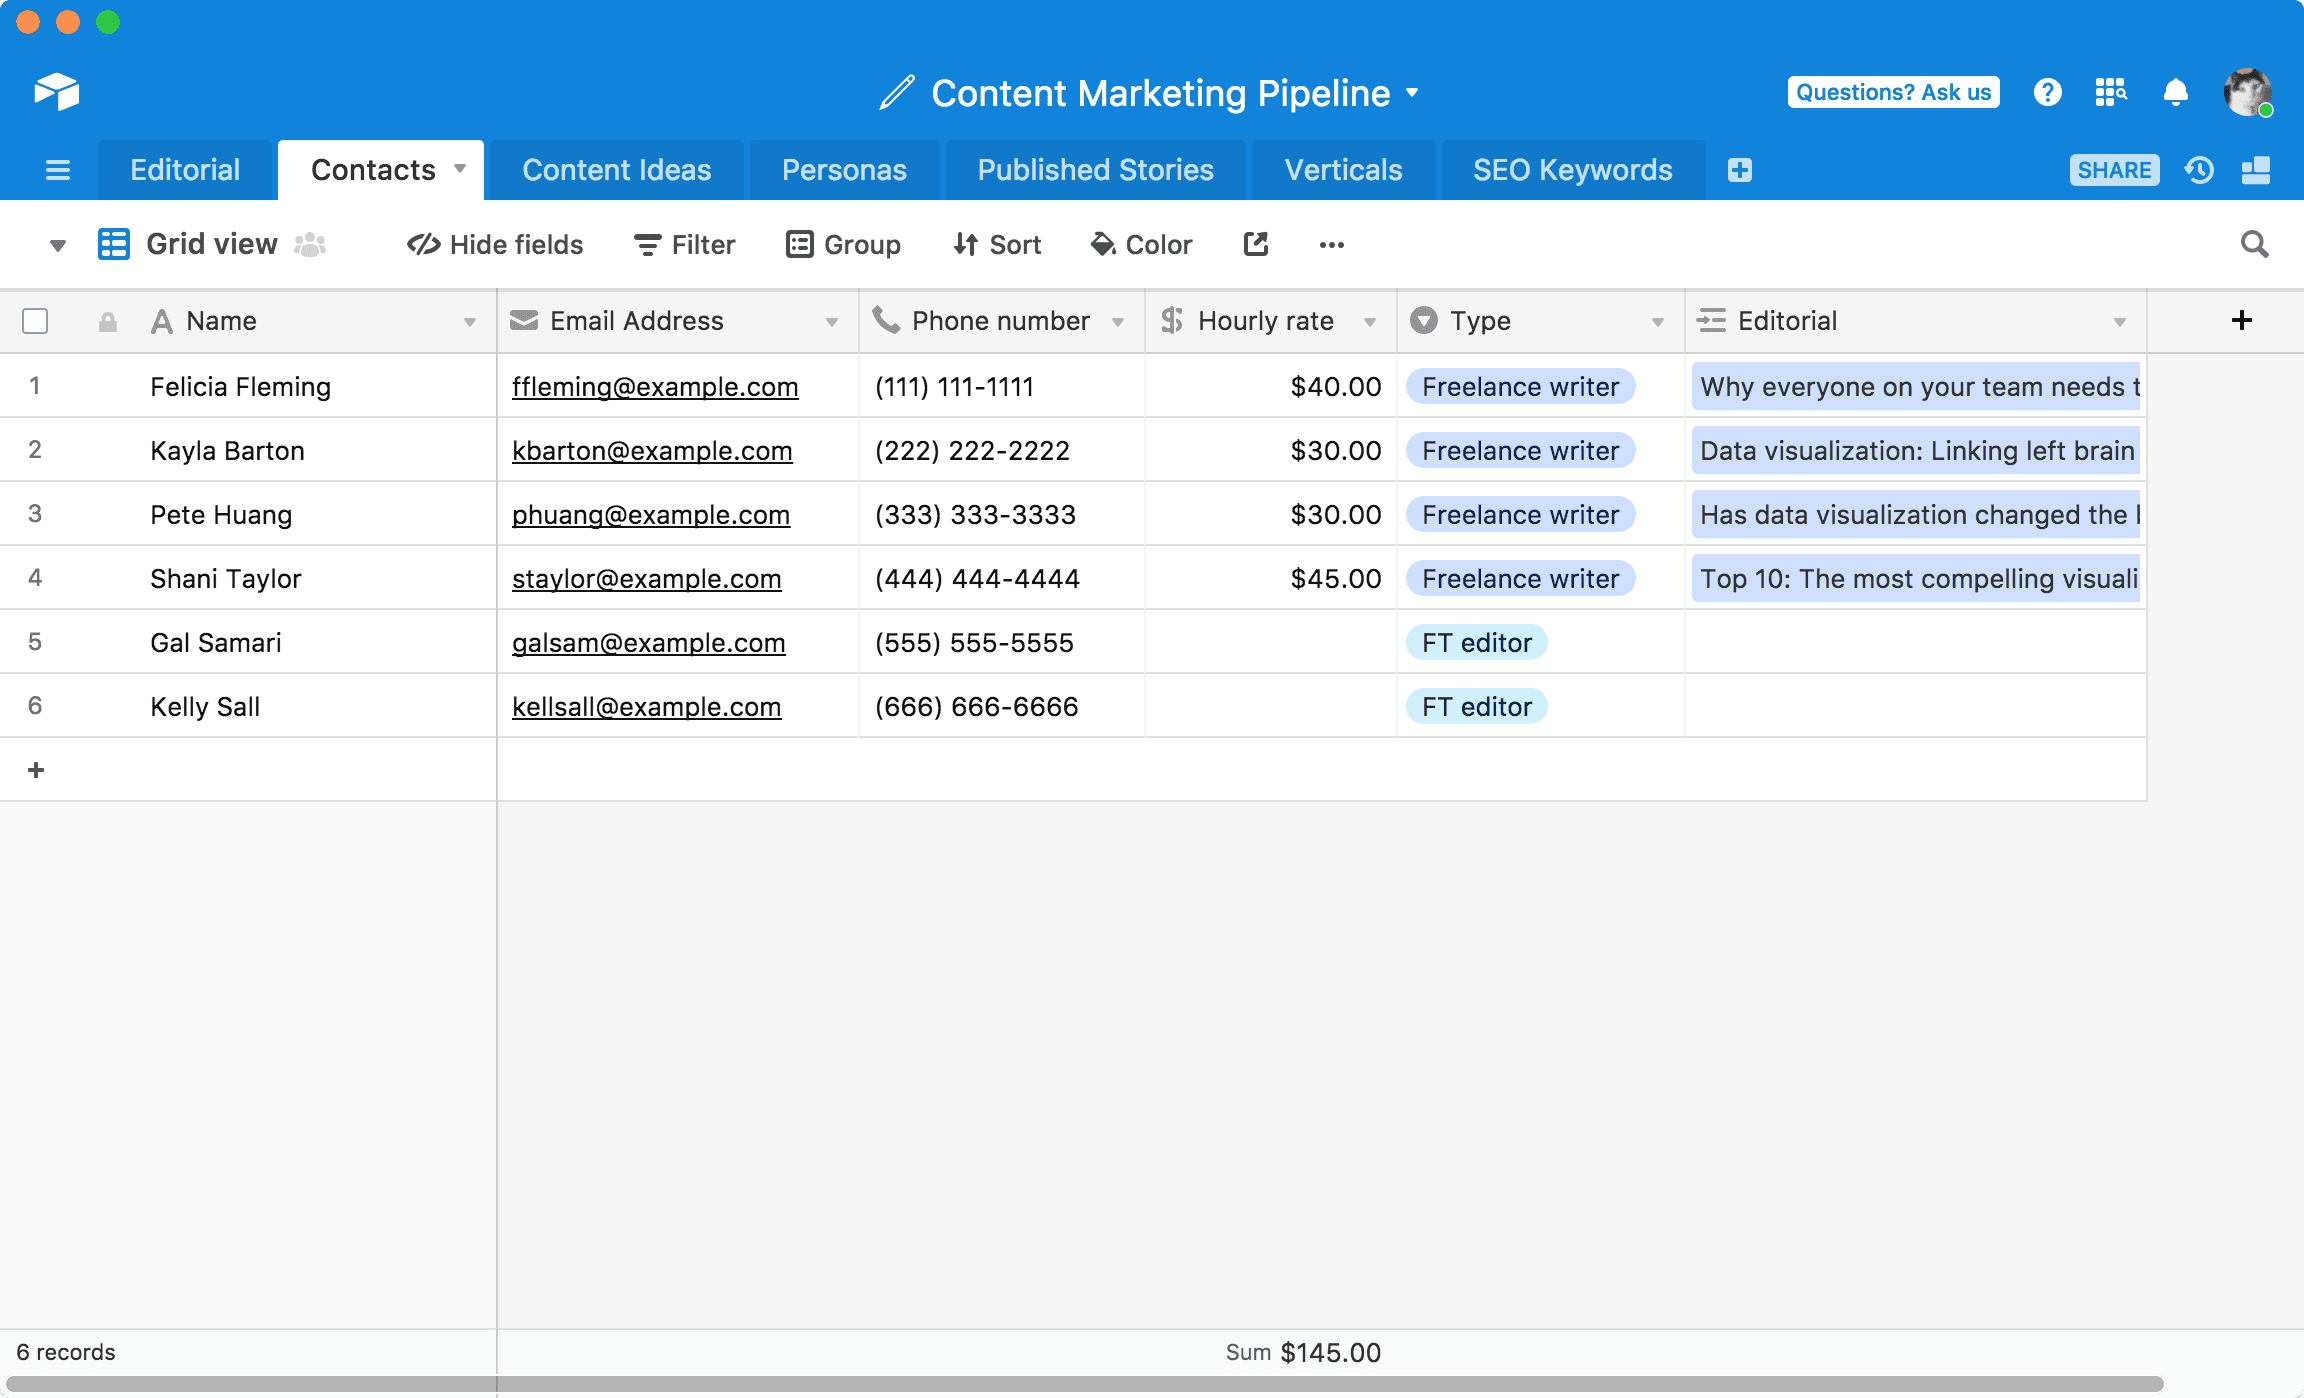Click the blocks icon beside history
The image size is (2304, 1398).
coord(2256,170)
